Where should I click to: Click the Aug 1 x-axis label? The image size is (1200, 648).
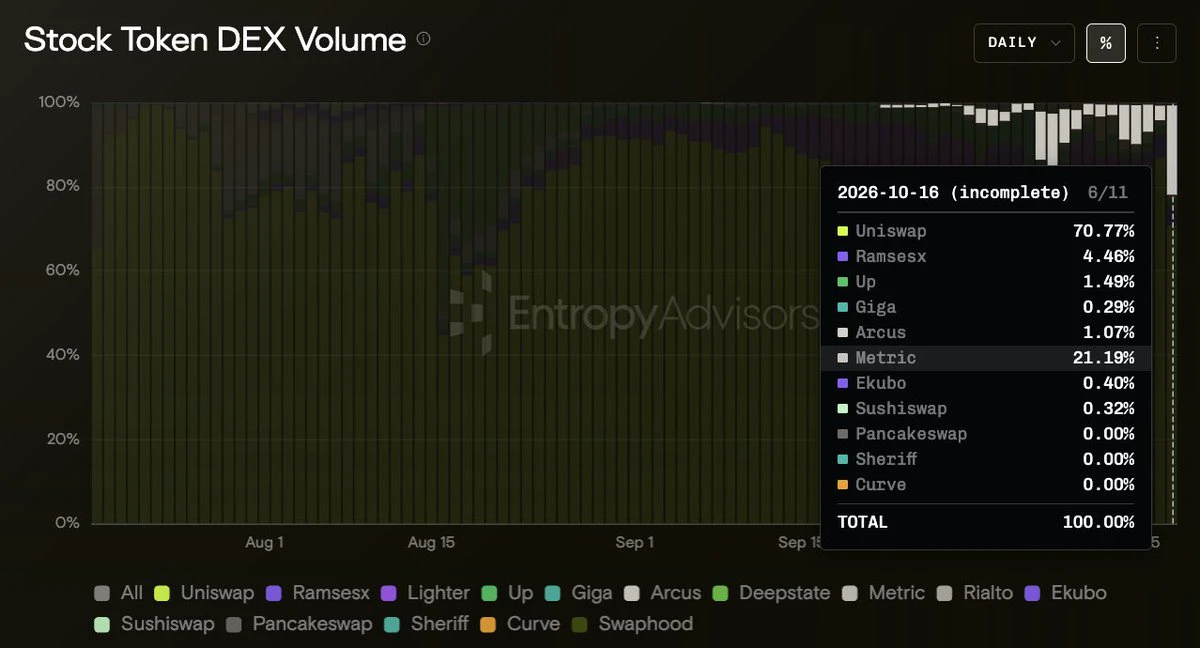(x=264, y=543)
